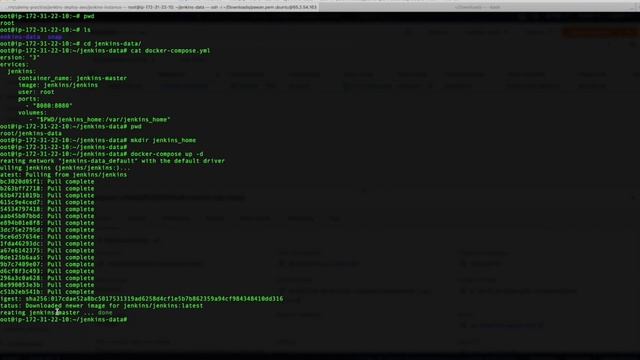The height and width of the screenshot is (360, 640).
Task: Click the '/root/jenkins-data' pwd output line
Action: (31, 133)
